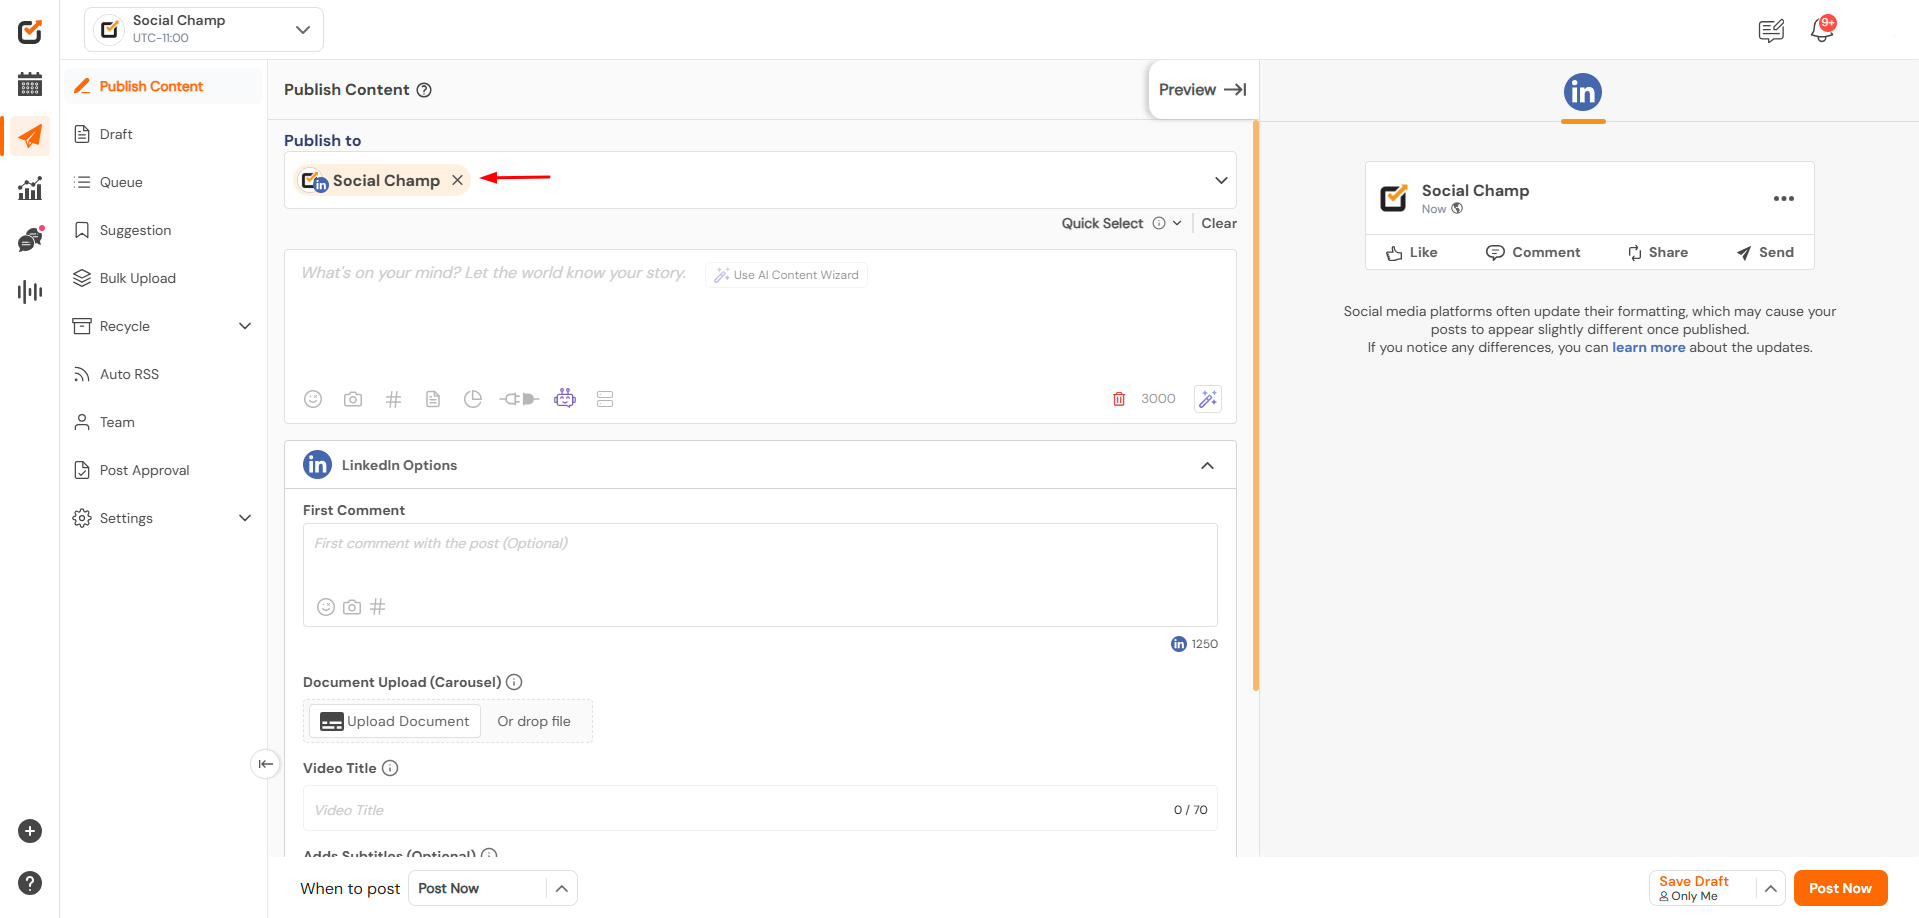The height and width of the screenshot is (918, 1919).
Task: Expand the Publish to account dropdown
Action: coord(1221,181)
